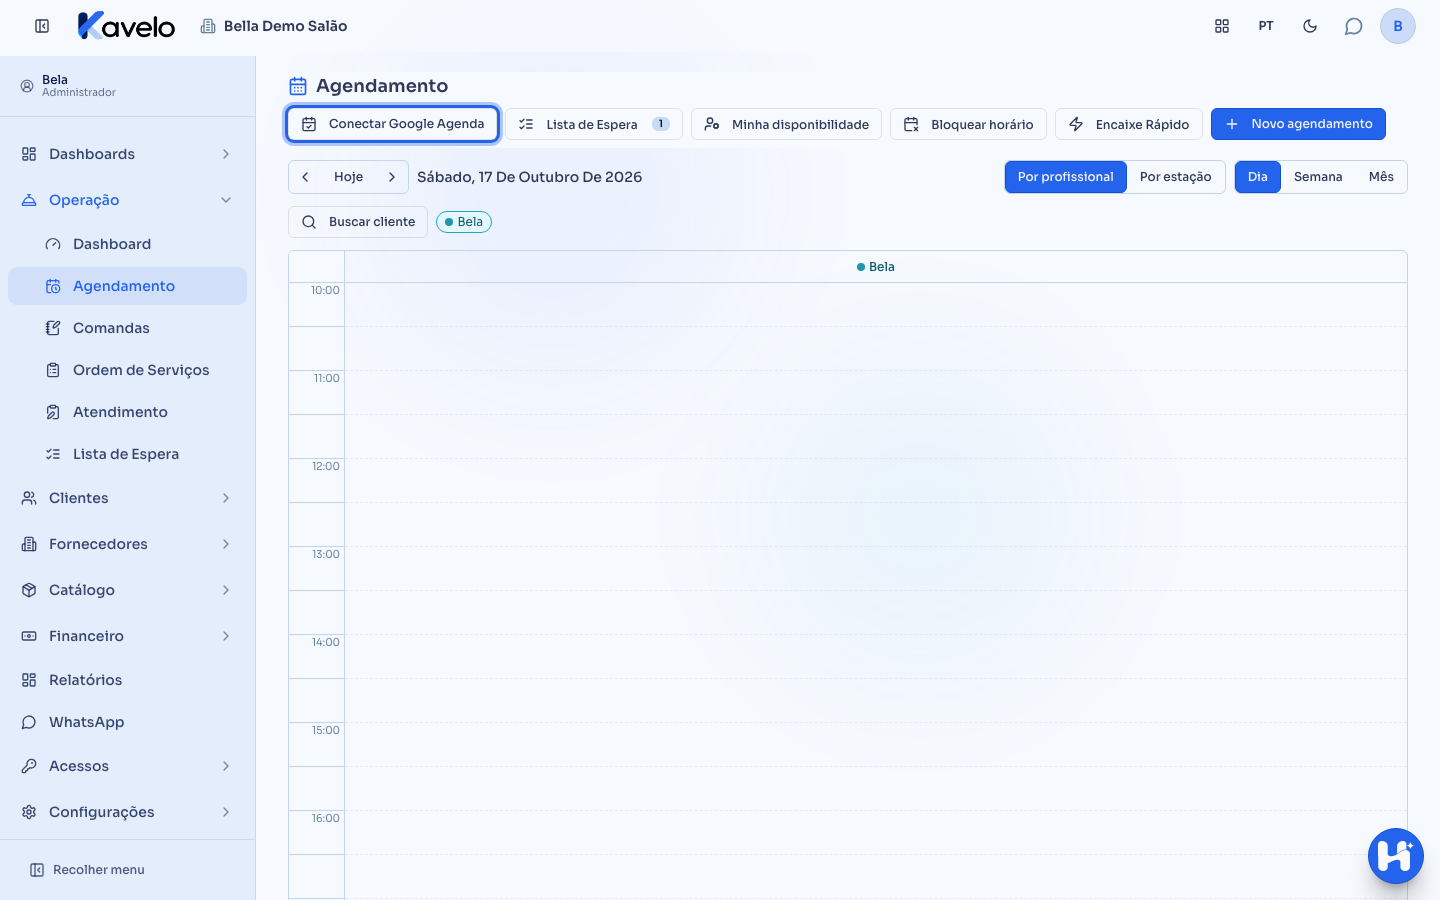
Task: Open Dashboard under Operação
Action: [127, 244]
